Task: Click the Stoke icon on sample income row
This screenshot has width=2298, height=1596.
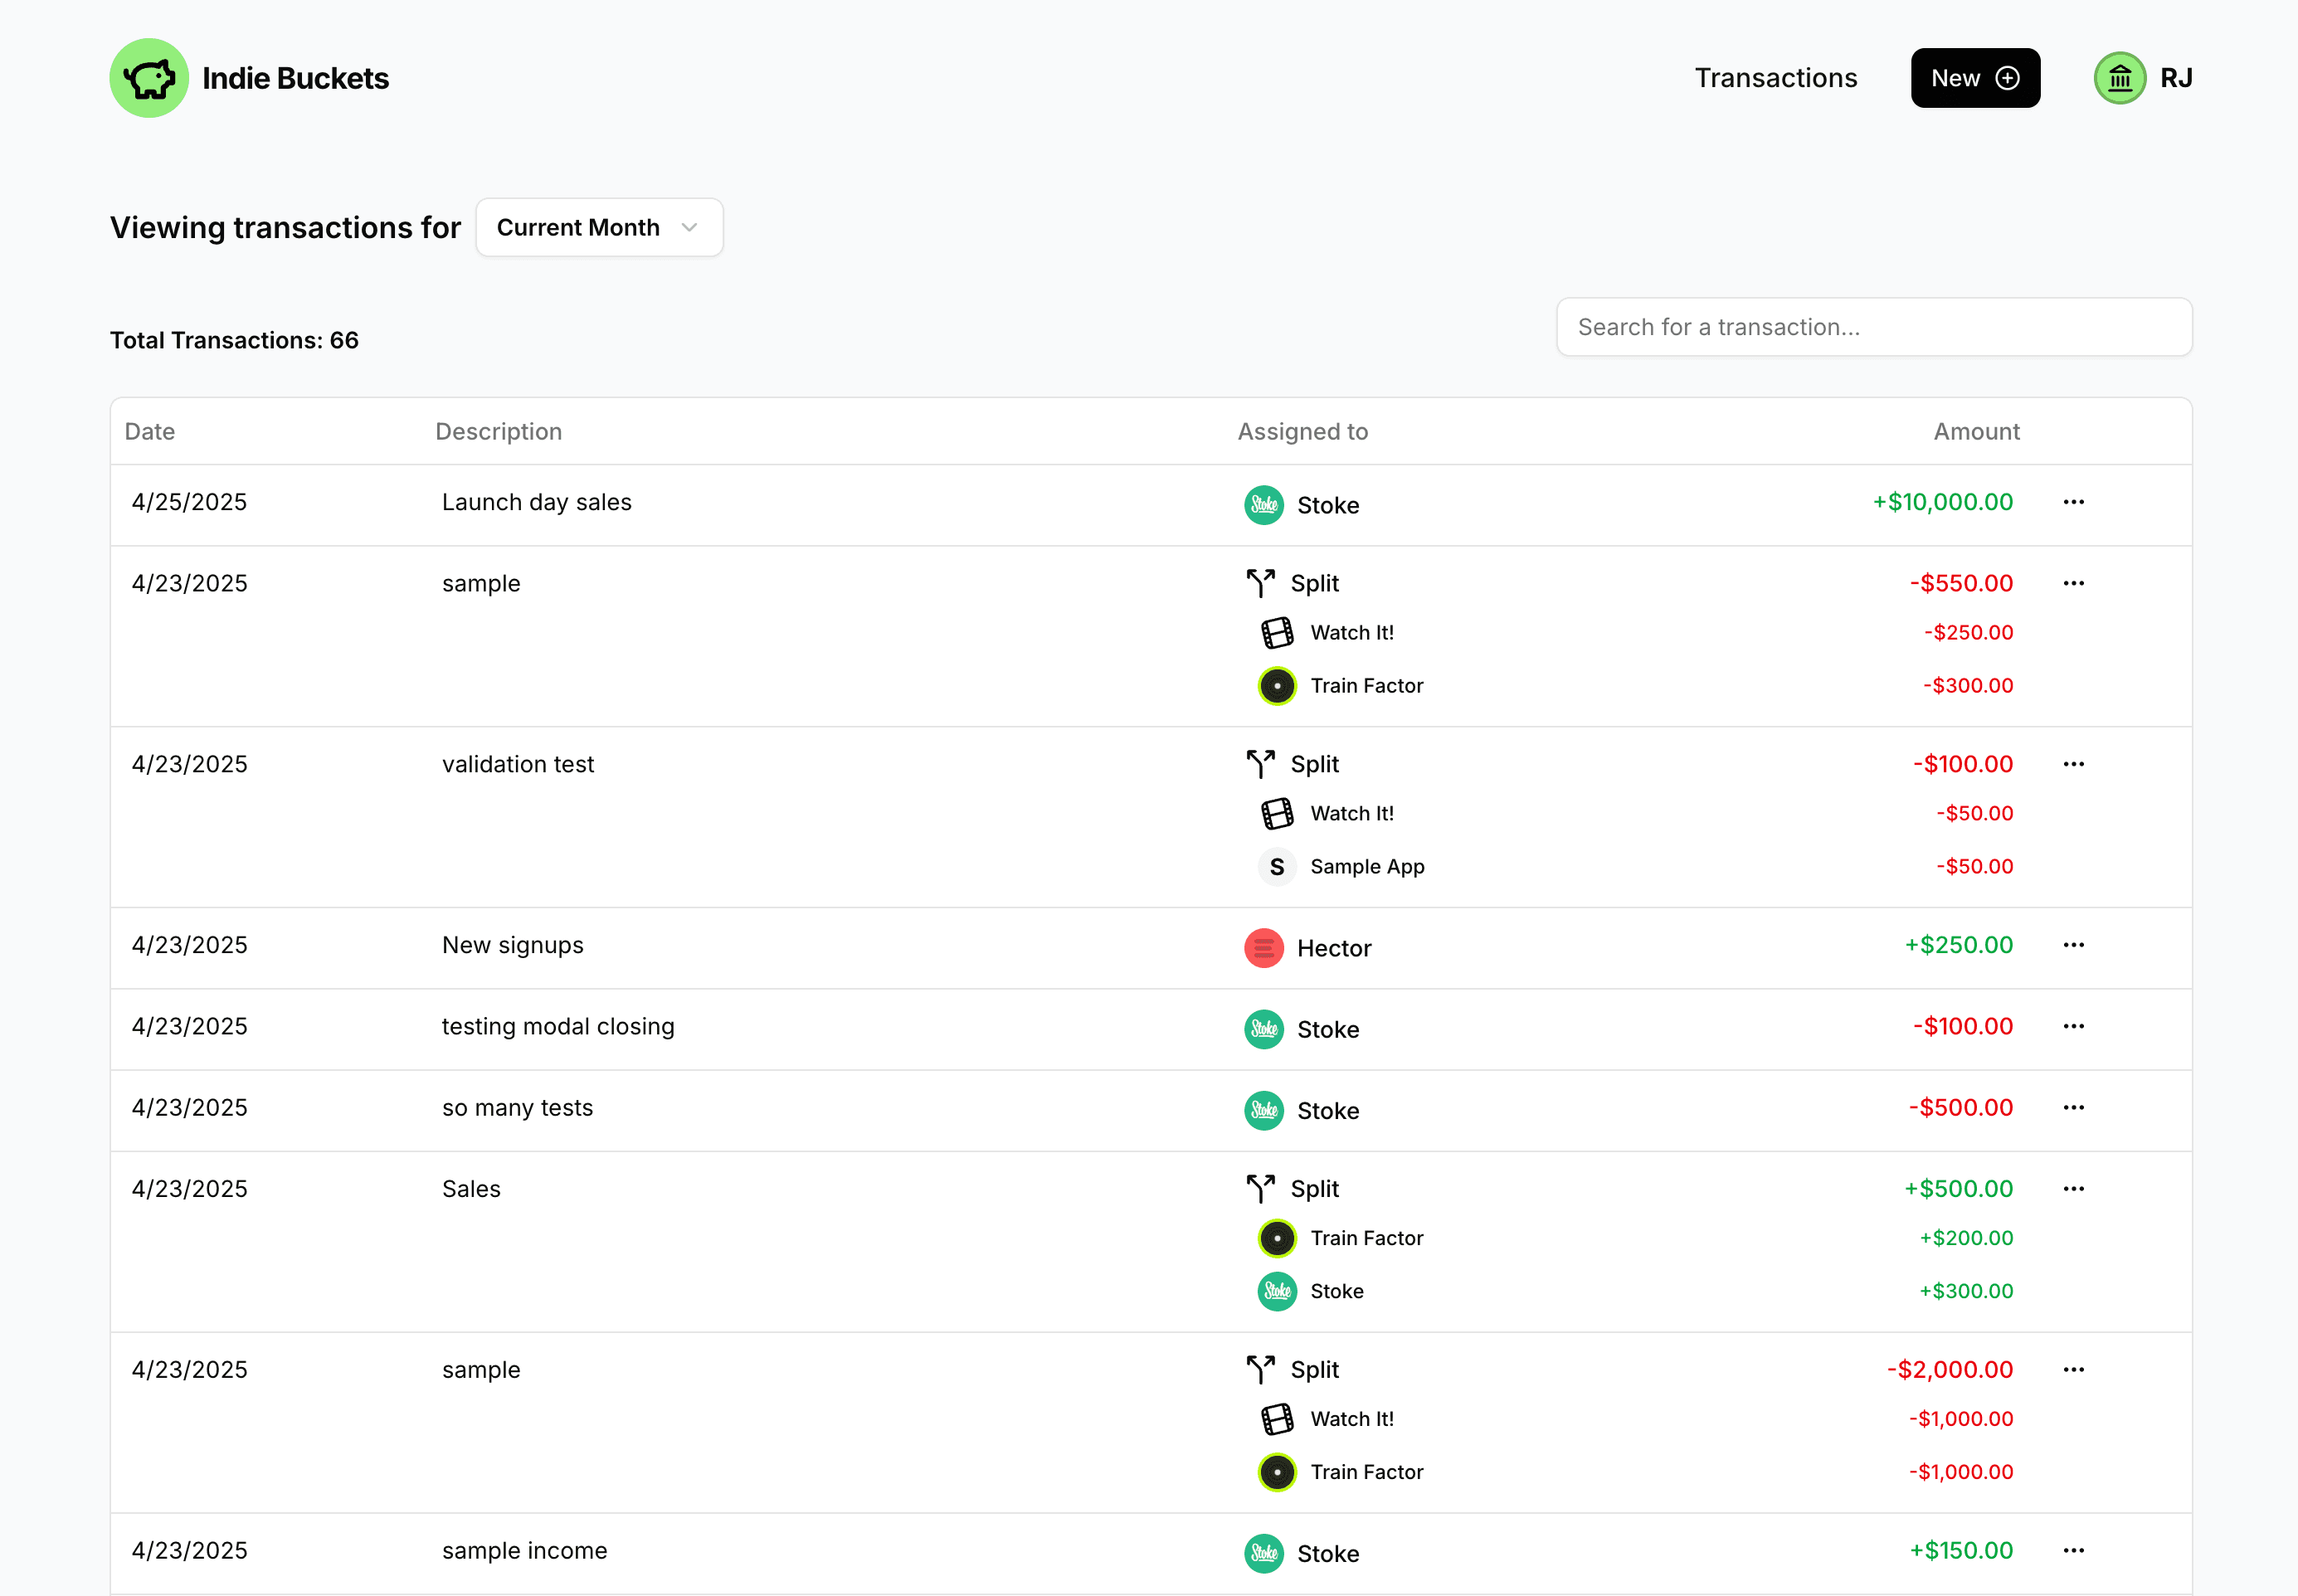Action: 1263,1553
